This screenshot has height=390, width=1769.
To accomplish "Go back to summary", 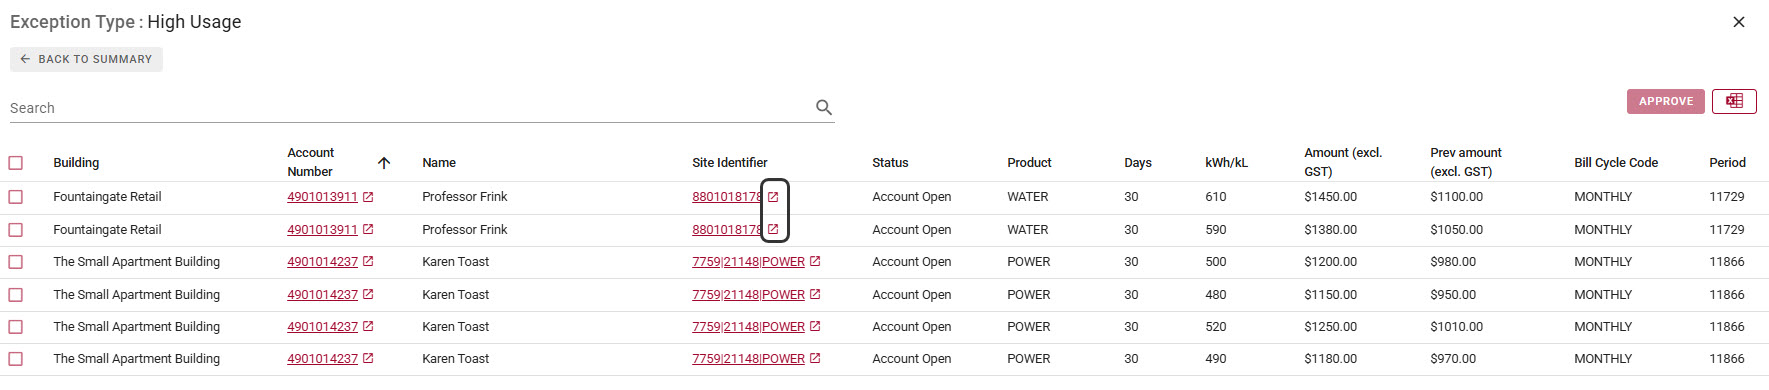I will [86, 59].
